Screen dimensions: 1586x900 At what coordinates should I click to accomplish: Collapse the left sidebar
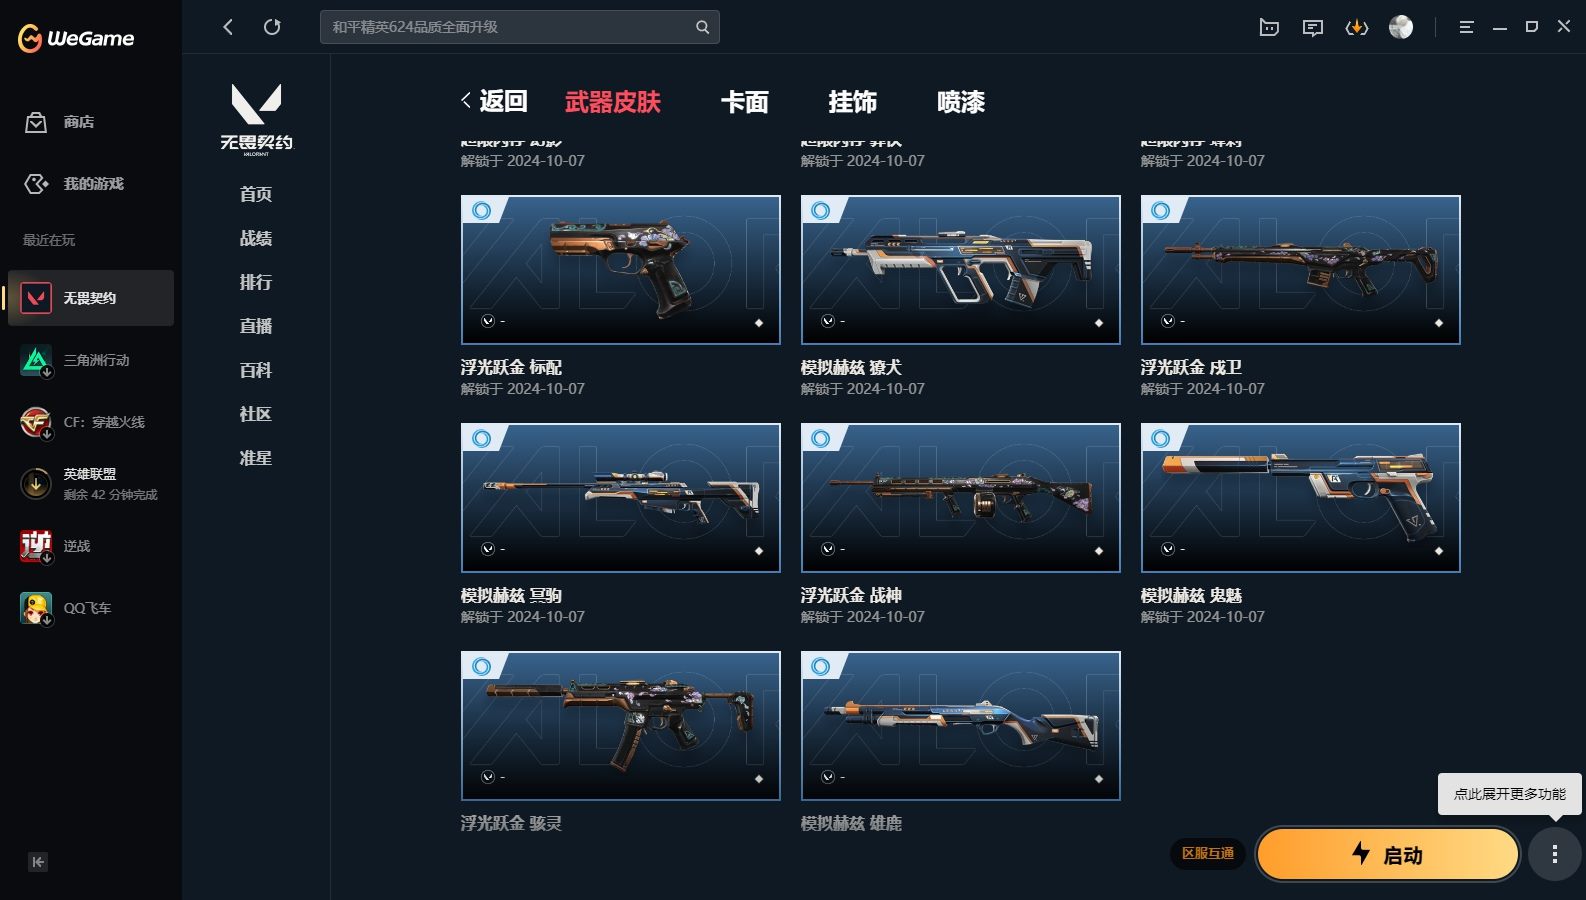pyautogui.click(x=38, y=862)
